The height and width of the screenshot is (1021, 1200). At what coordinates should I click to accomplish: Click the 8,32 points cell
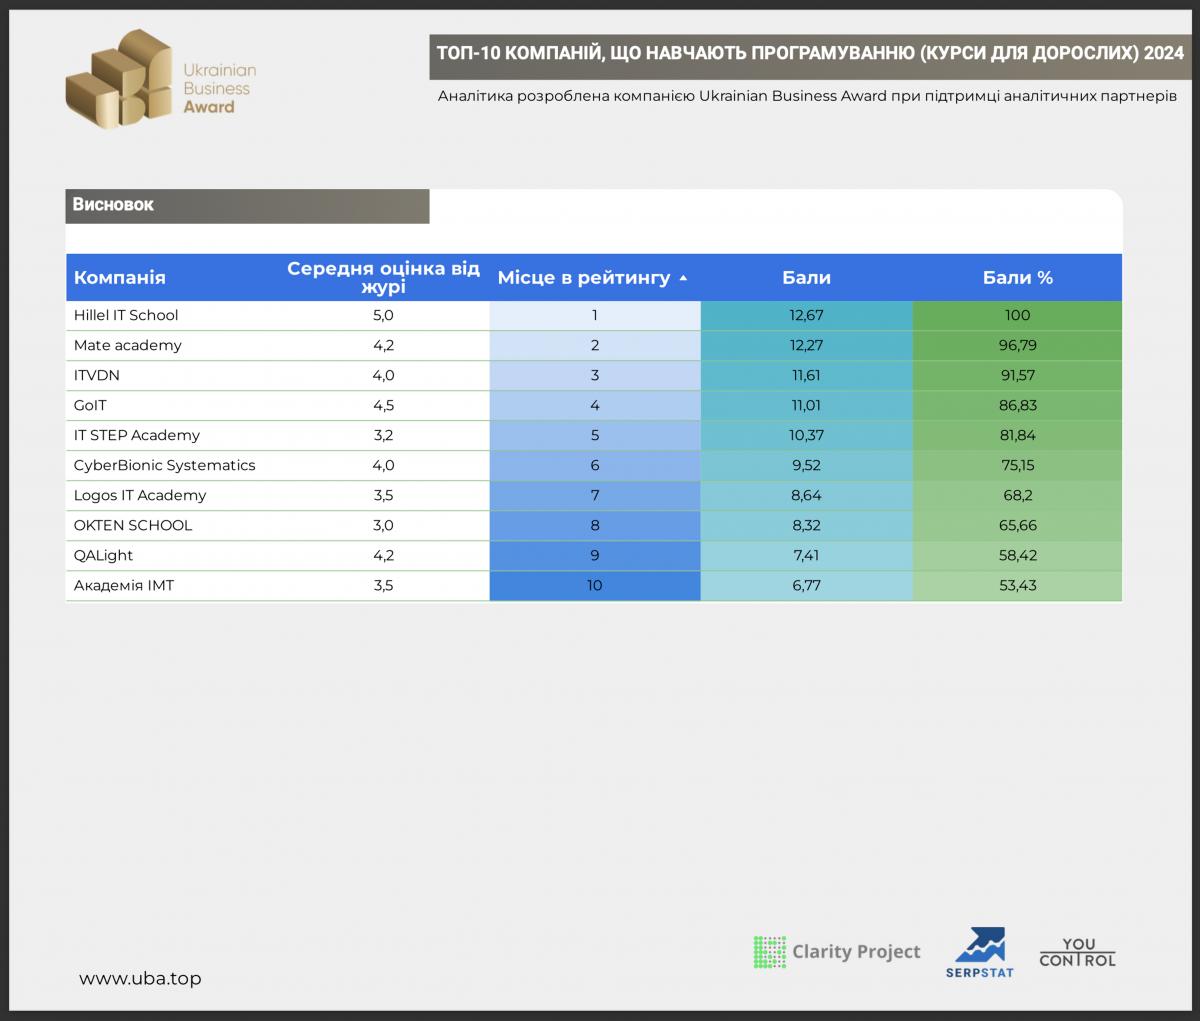pos(806,525)
